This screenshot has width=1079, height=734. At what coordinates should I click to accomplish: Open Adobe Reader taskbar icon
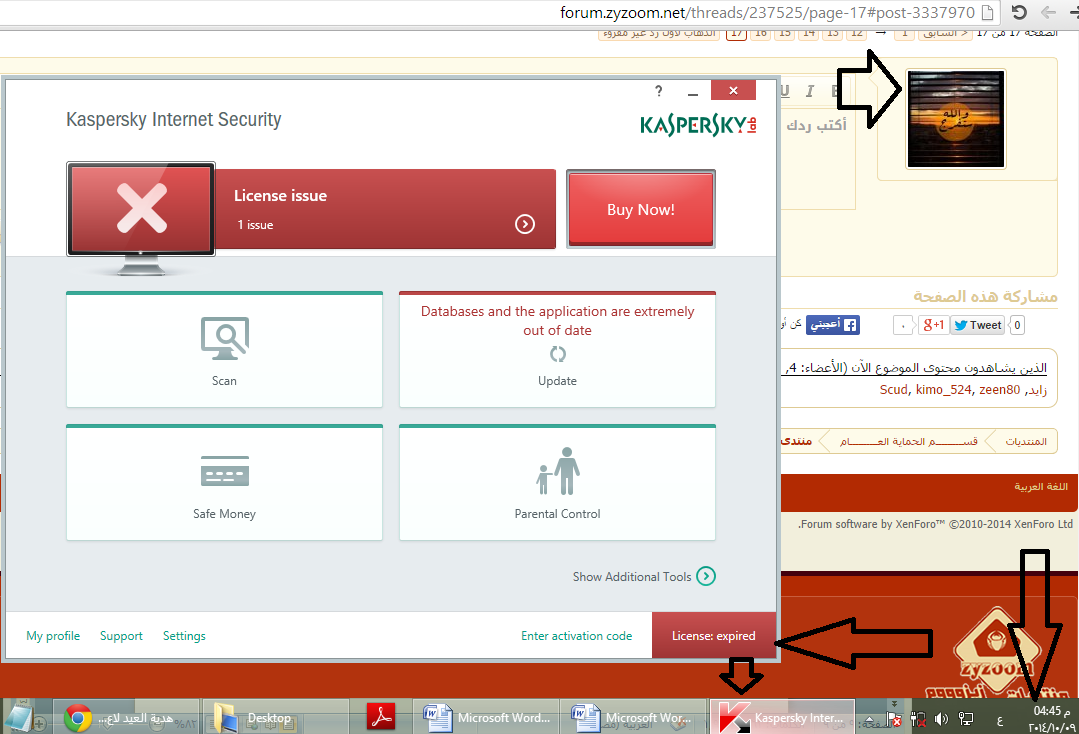coord(382,717)
